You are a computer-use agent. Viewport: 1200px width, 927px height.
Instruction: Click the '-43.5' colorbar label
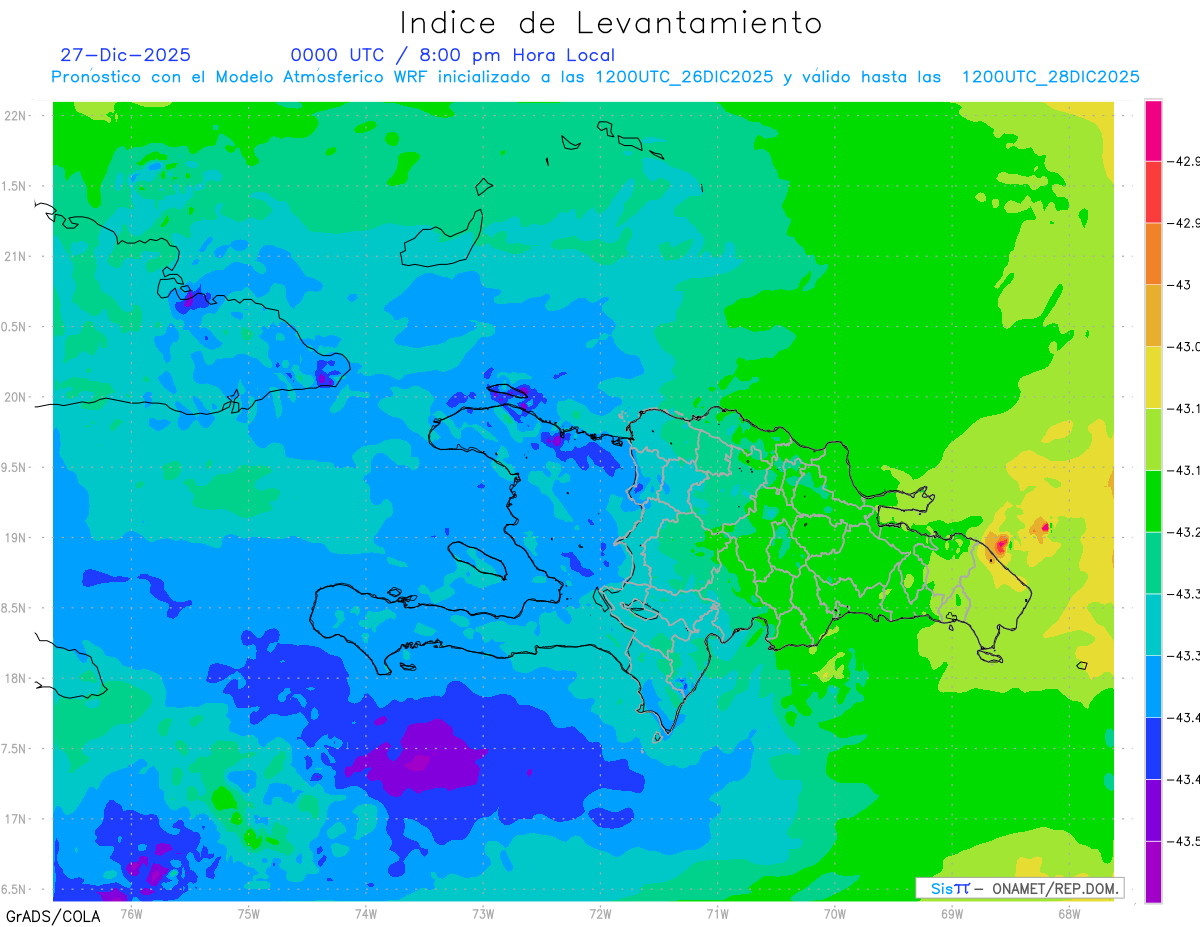[x=1184, y=841]
